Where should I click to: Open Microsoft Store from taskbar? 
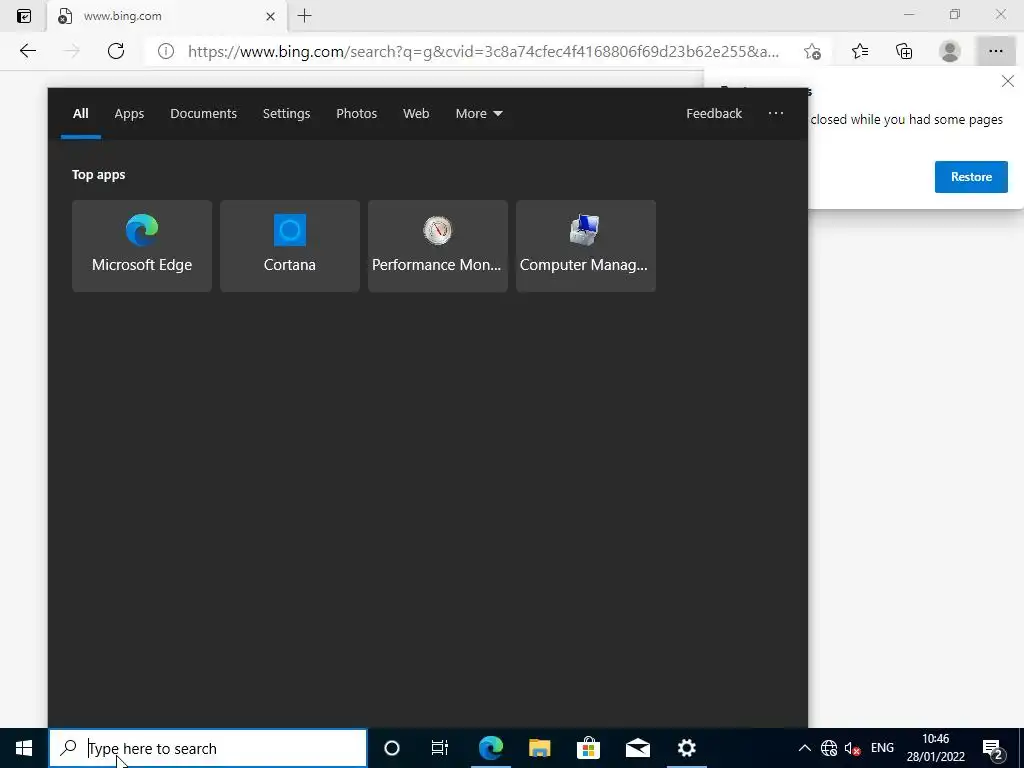[x=588, y=748]
